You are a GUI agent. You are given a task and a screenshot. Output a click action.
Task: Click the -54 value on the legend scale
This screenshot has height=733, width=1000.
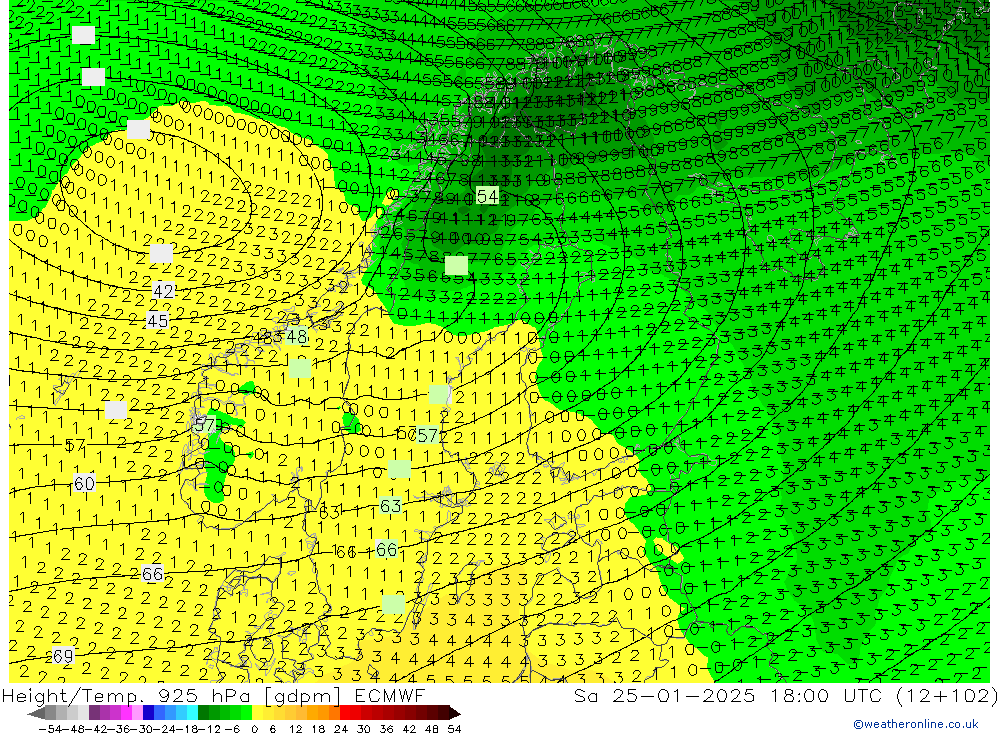click(50, 729)
